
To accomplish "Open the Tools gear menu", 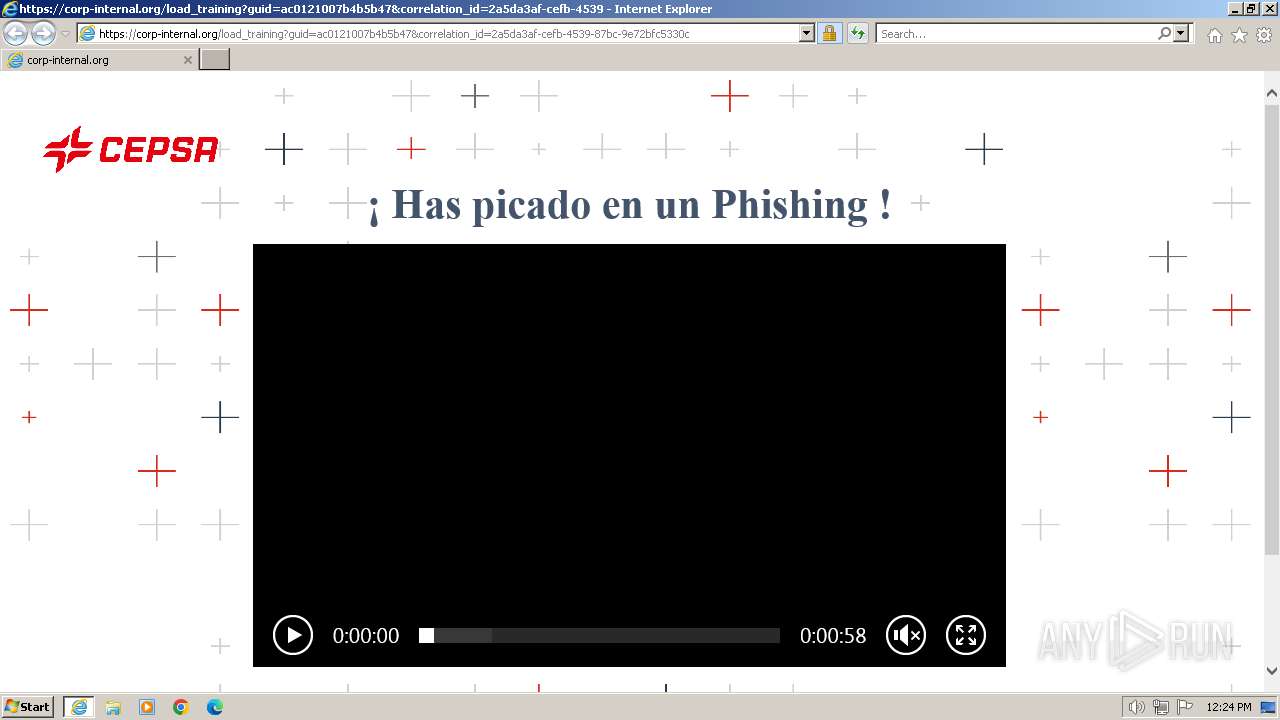I will [x=1264, y=35].
